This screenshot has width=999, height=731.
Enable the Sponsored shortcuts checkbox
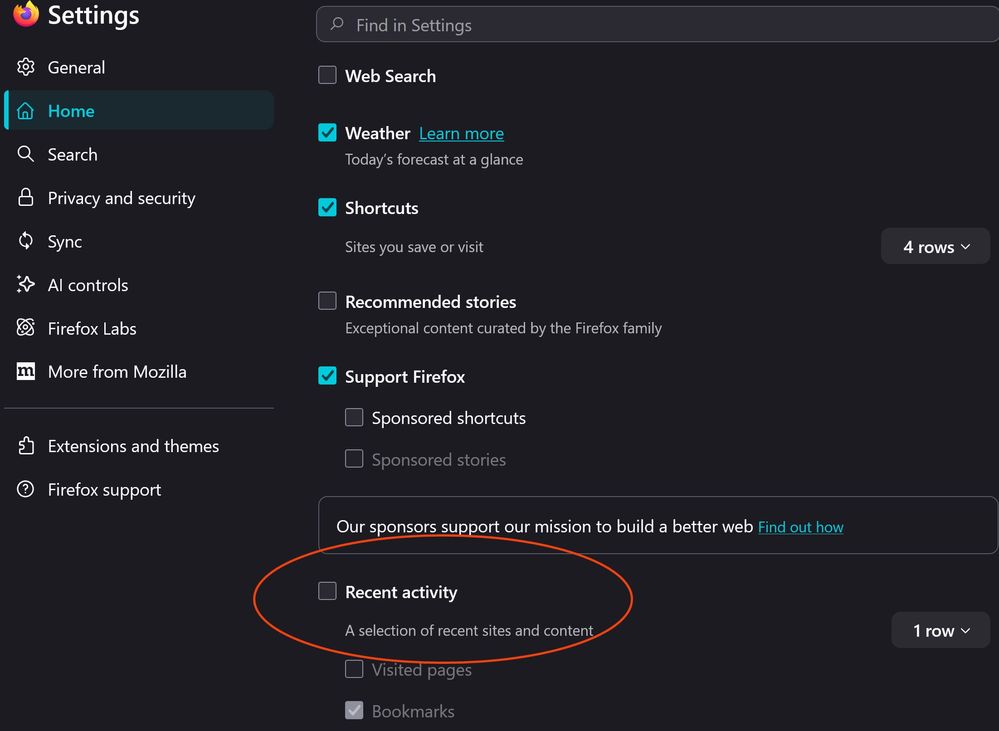point(354,417)
